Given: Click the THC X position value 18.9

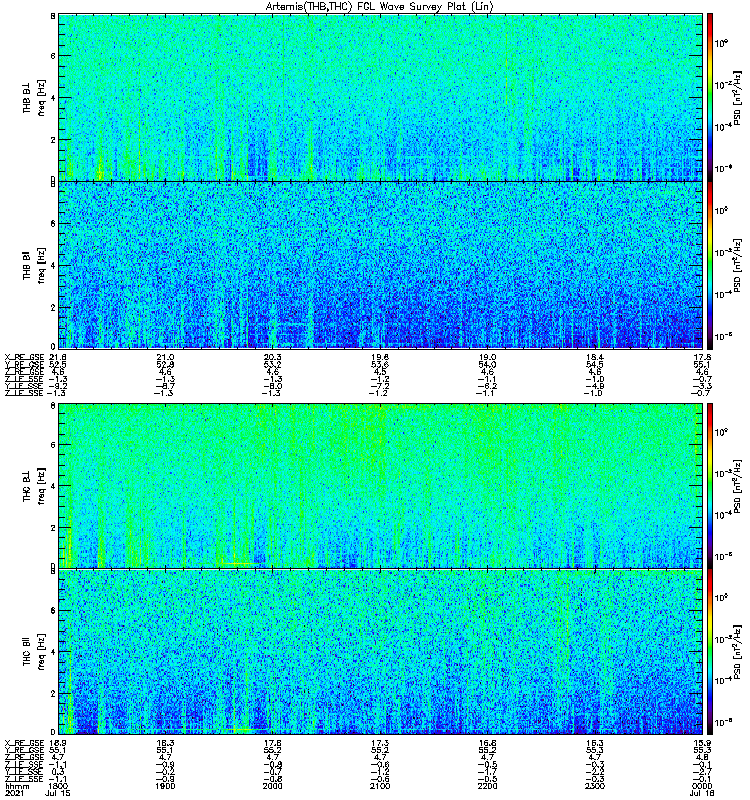Looking at the screenshot, I should point(57,743).
